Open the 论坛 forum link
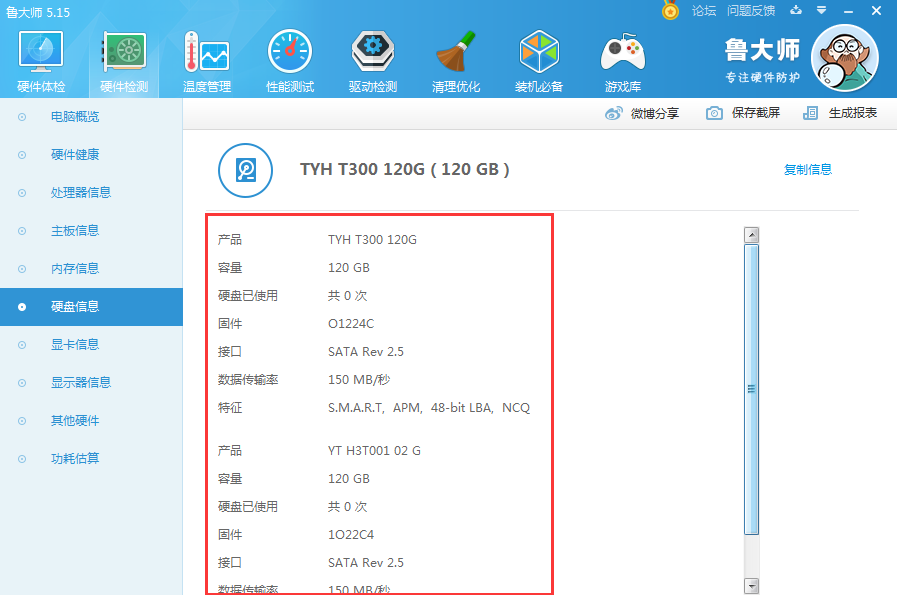Viewport: 897px width, 595px height. pyautogui.click(x=704, y=10)
